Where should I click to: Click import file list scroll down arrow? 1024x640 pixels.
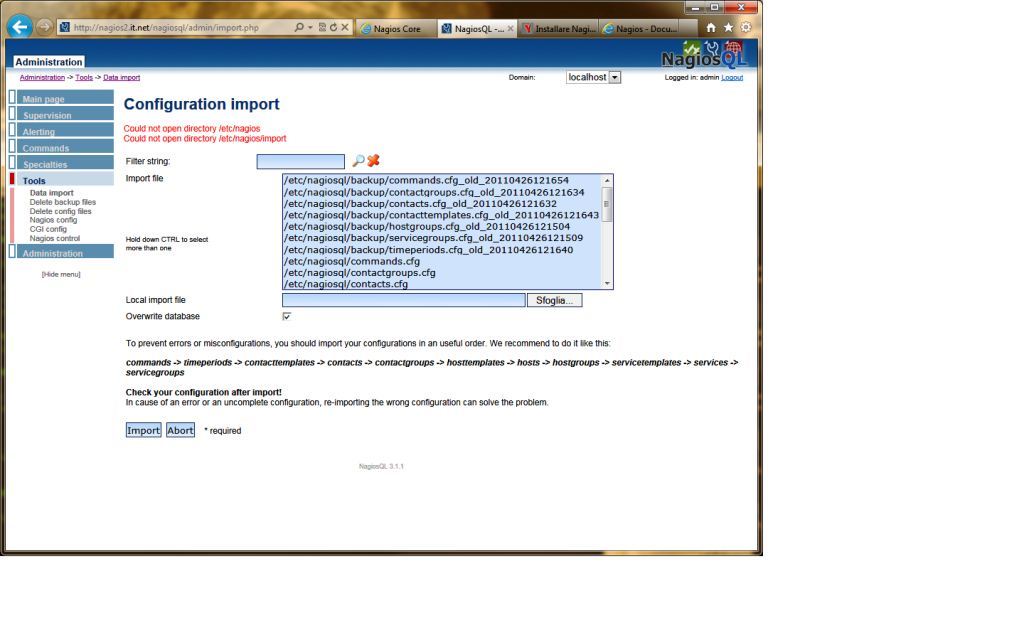click(x=607, y=283)
